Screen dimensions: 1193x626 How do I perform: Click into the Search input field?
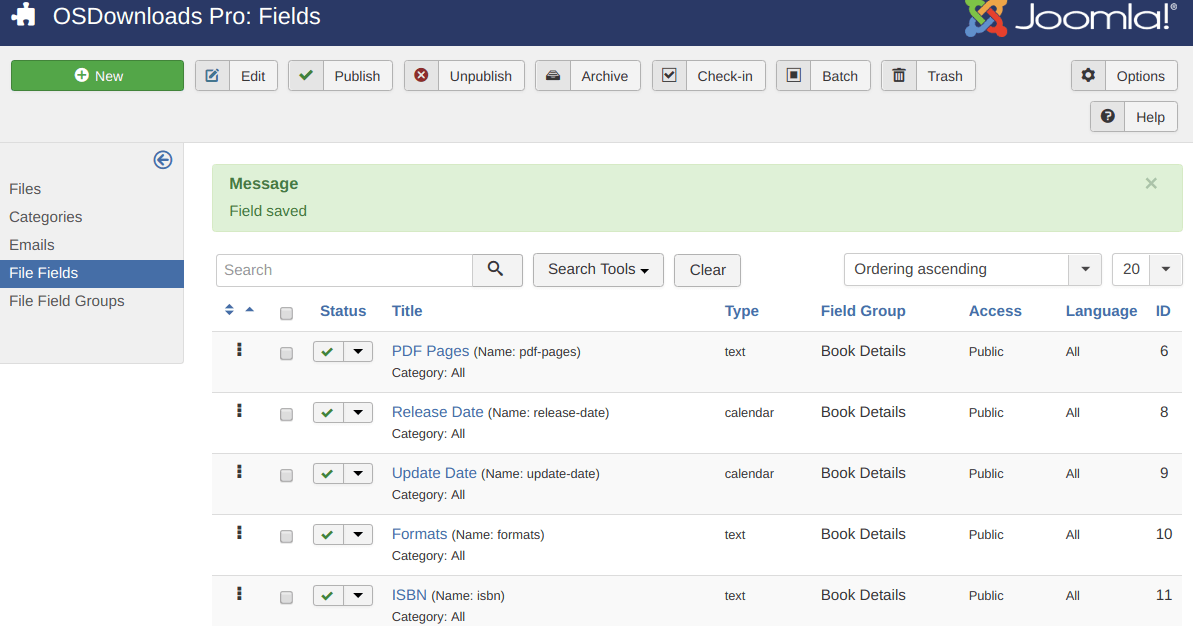click(345, 270)
